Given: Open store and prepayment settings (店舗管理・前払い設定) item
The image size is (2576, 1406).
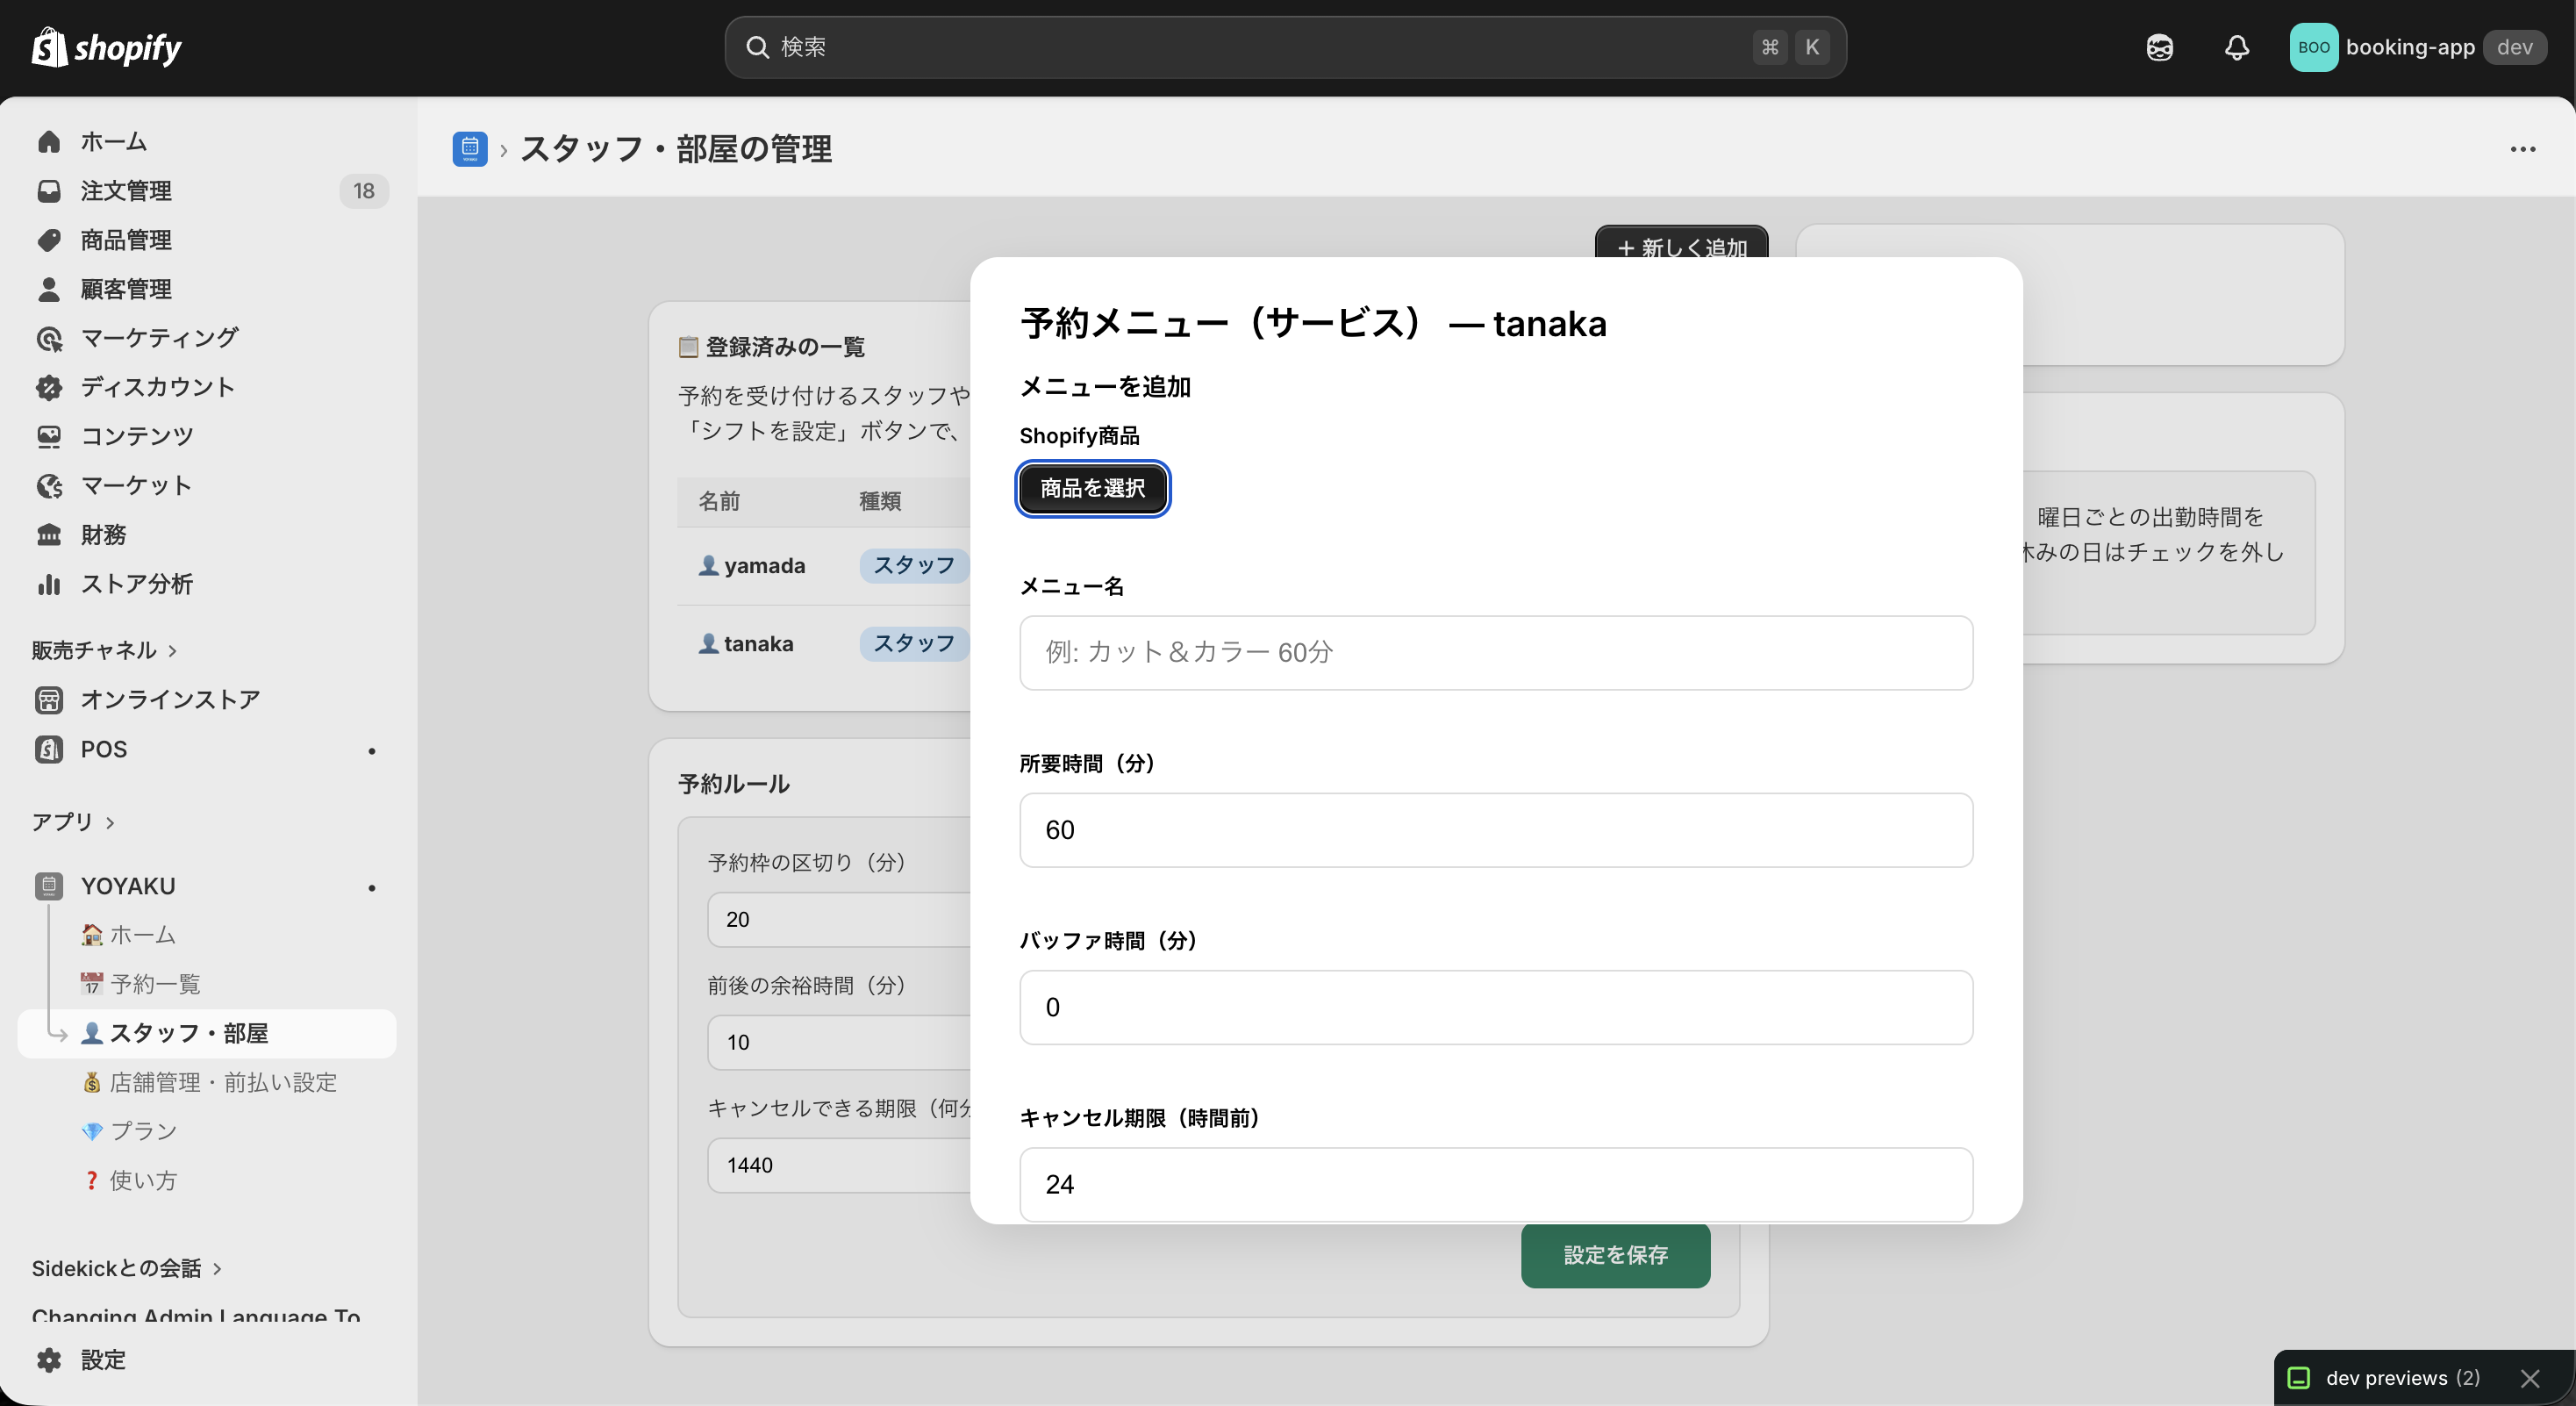Looking at the screenshot, I should 222,1081.
